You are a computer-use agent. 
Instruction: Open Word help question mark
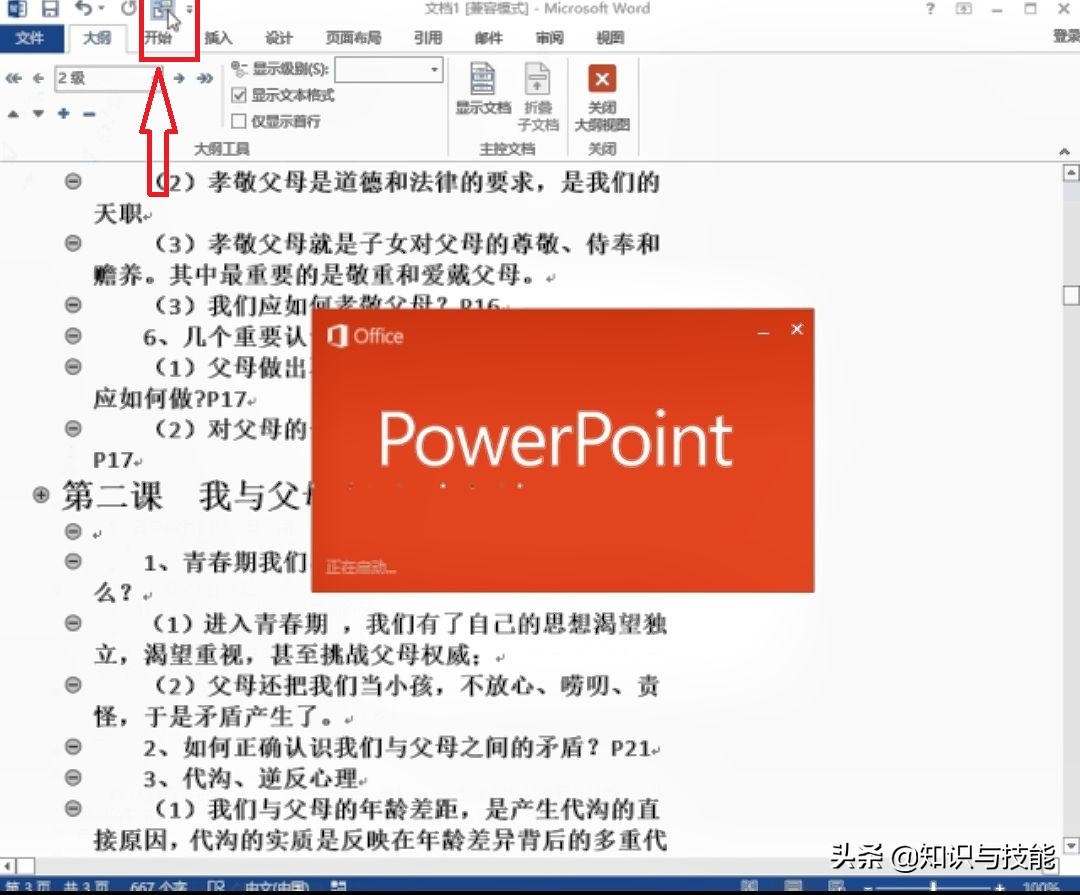point(931,9)
